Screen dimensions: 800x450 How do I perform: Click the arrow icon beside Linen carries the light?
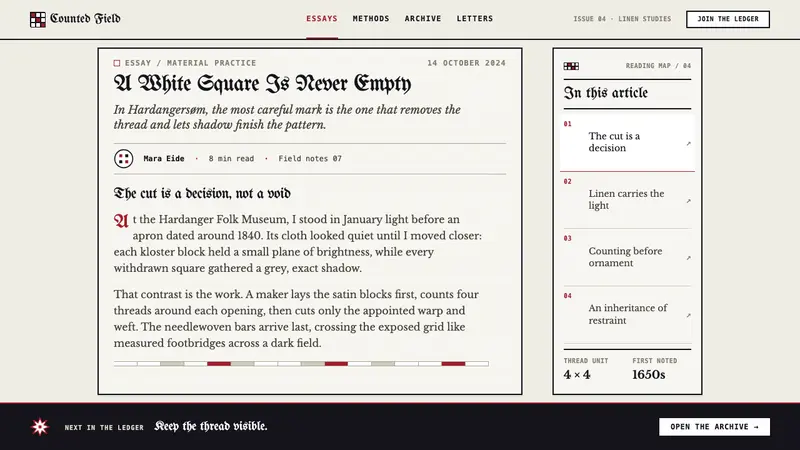[x=688, y=201]
